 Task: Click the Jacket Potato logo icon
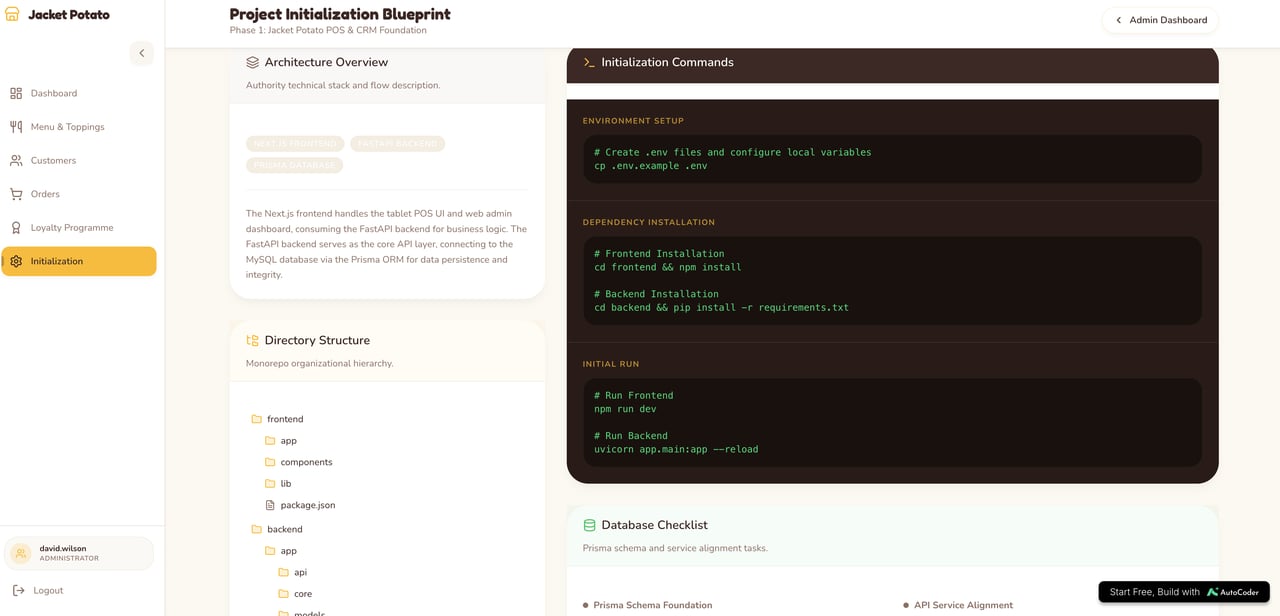tap(12, 15)
